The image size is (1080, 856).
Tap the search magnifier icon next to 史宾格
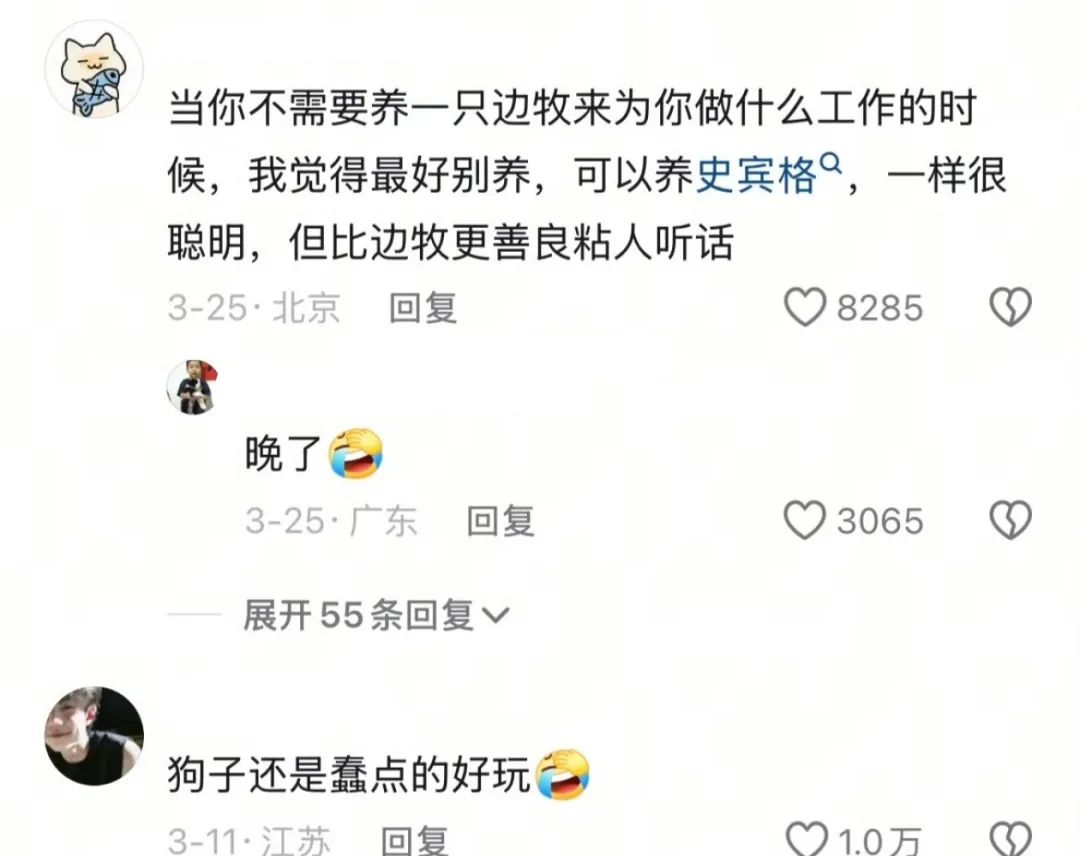(832, 163)
